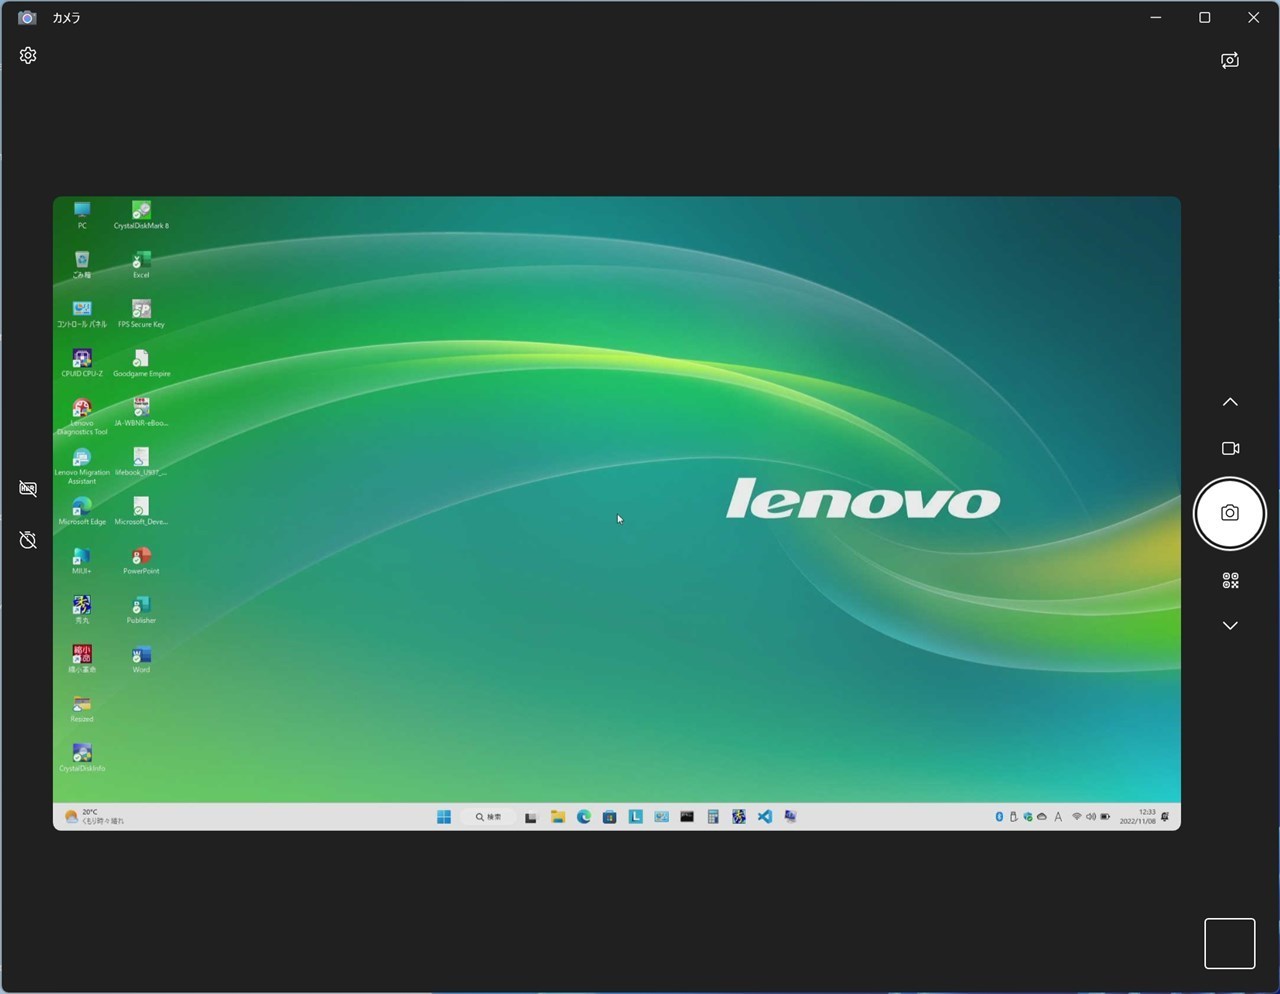Click the Excel icon in the preview
The height and width of the screenshot is (994, 1280).
coord(141,265)
